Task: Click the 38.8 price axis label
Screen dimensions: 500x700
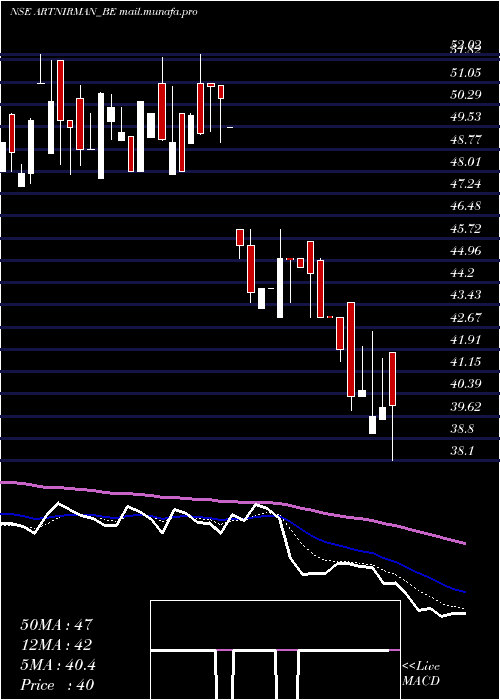Action: (462, 429)
